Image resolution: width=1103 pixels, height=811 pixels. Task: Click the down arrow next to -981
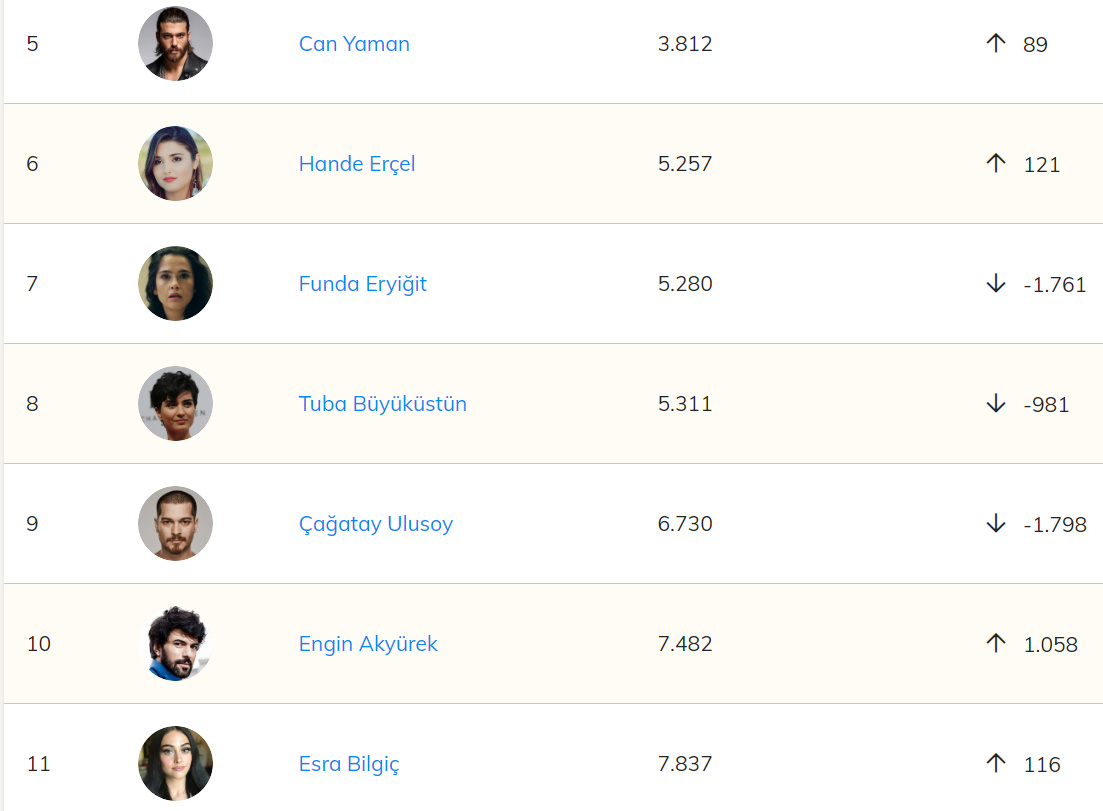coord(995,404)
